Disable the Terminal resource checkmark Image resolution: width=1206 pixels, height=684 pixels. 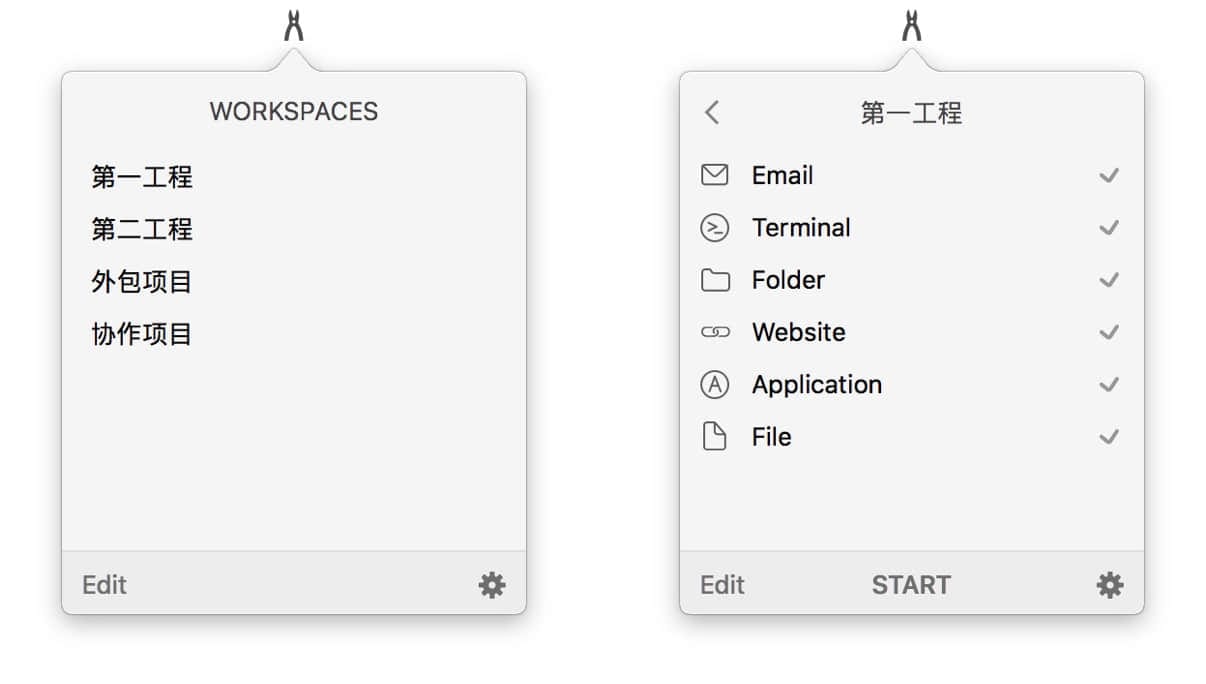(x=1109, y=228)
